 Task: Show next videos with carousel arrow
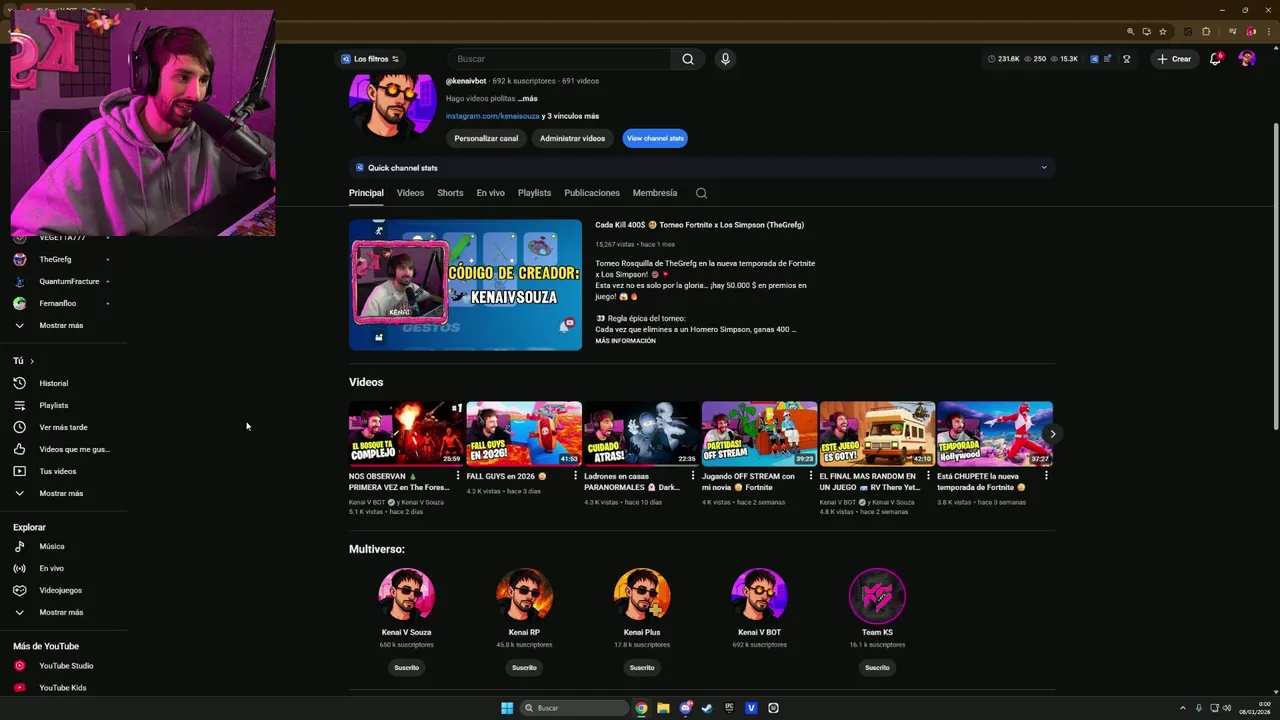click(1052, 434)
